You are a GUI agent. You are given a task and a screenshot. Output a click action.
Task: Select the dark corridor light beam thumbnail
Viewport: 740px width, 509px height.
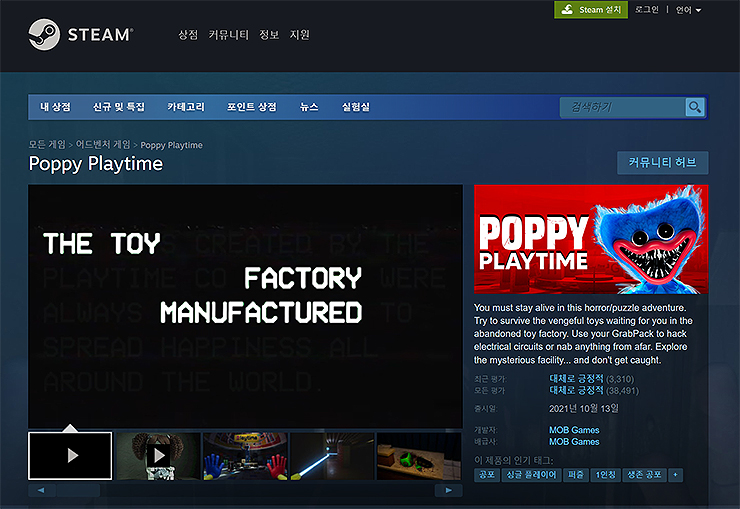coord(332,456)
